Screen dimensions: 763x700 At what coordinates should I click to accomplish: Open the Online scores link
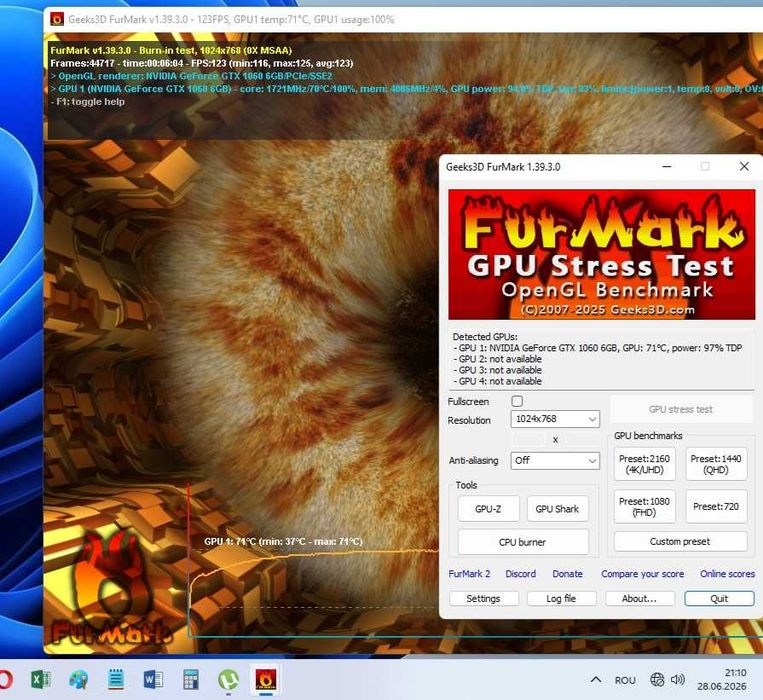pos(727,574)
